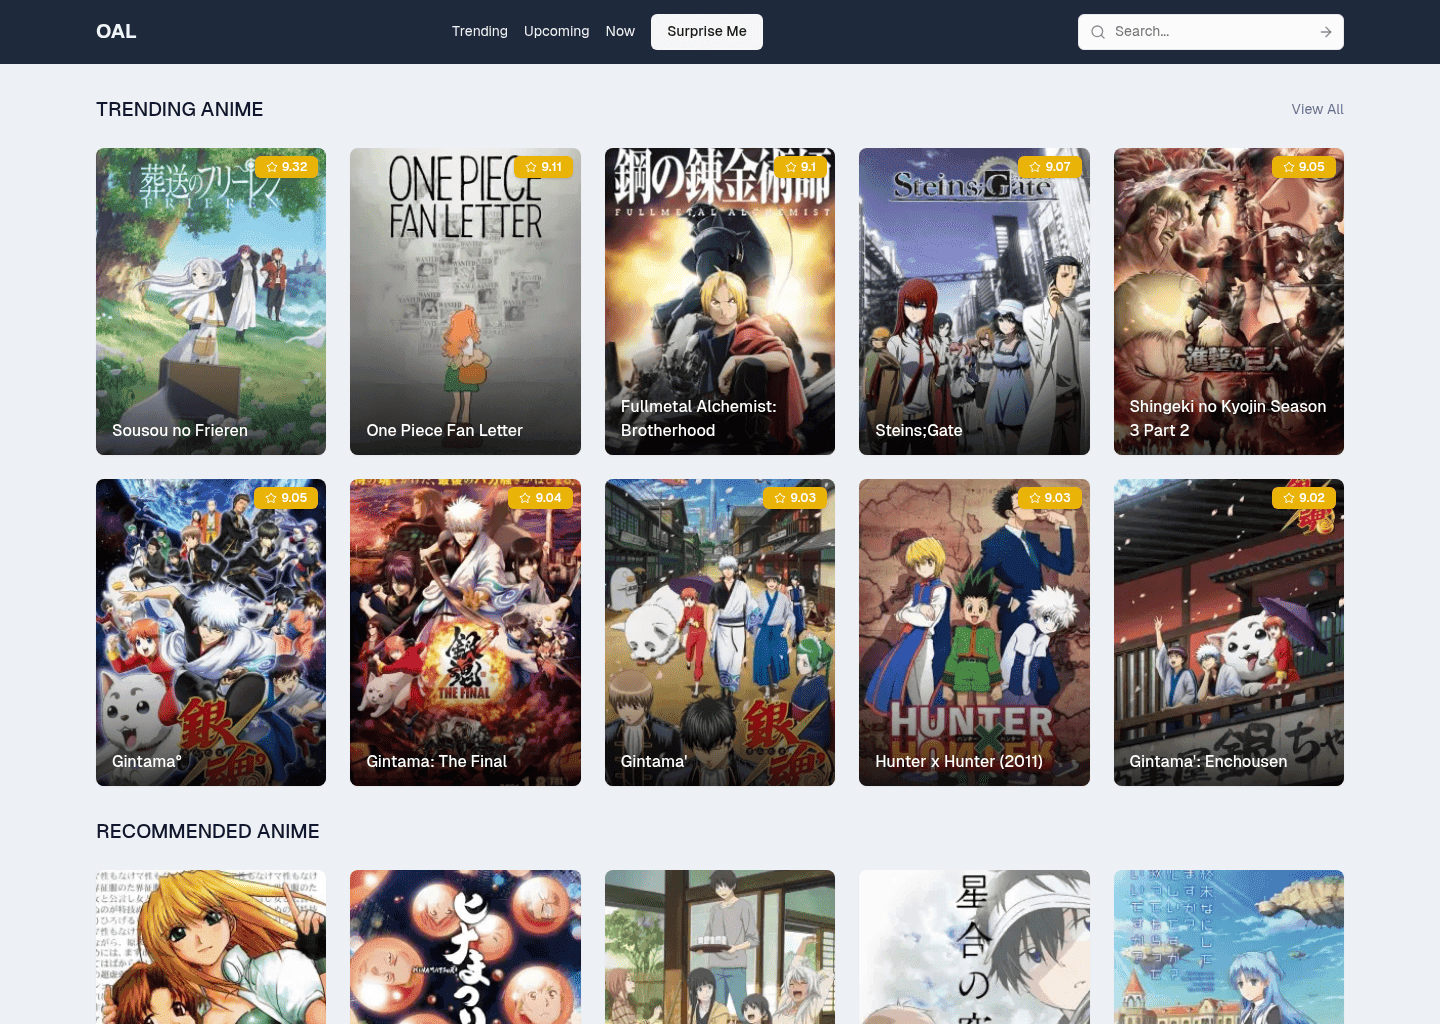The image size is (1440, 1024).
Task: Click View All for trending anime
Action: click(x=1317, y=109)
